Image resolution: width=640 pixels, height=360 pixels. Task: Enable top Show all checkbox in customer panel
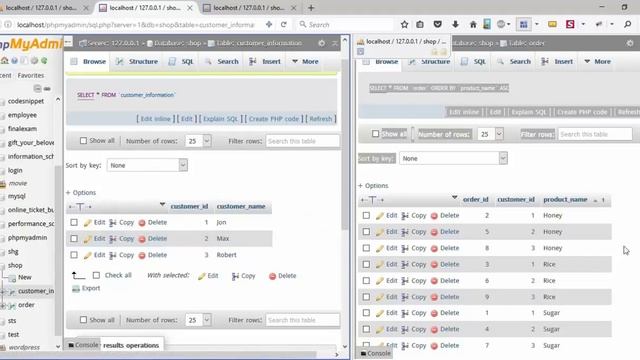(83, 140)
